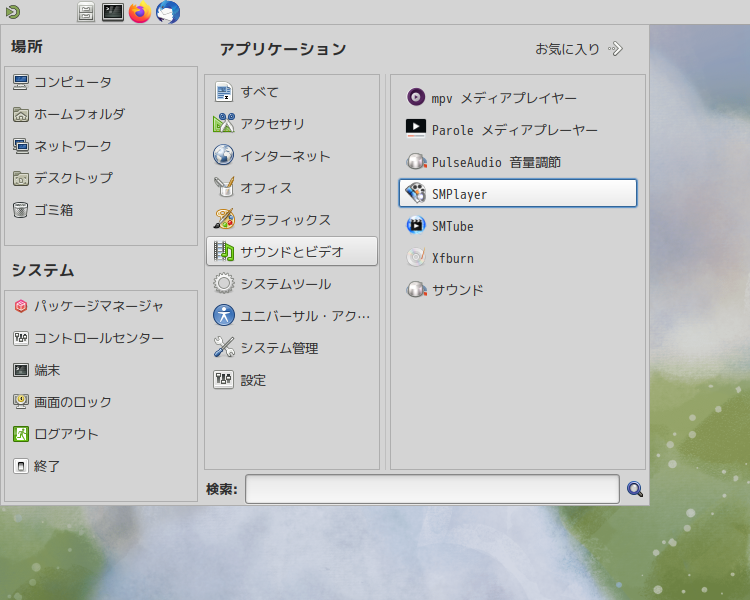Click the インターネット globe icon
This screenshot has width=750, height=600.
(x=223, y=156)
